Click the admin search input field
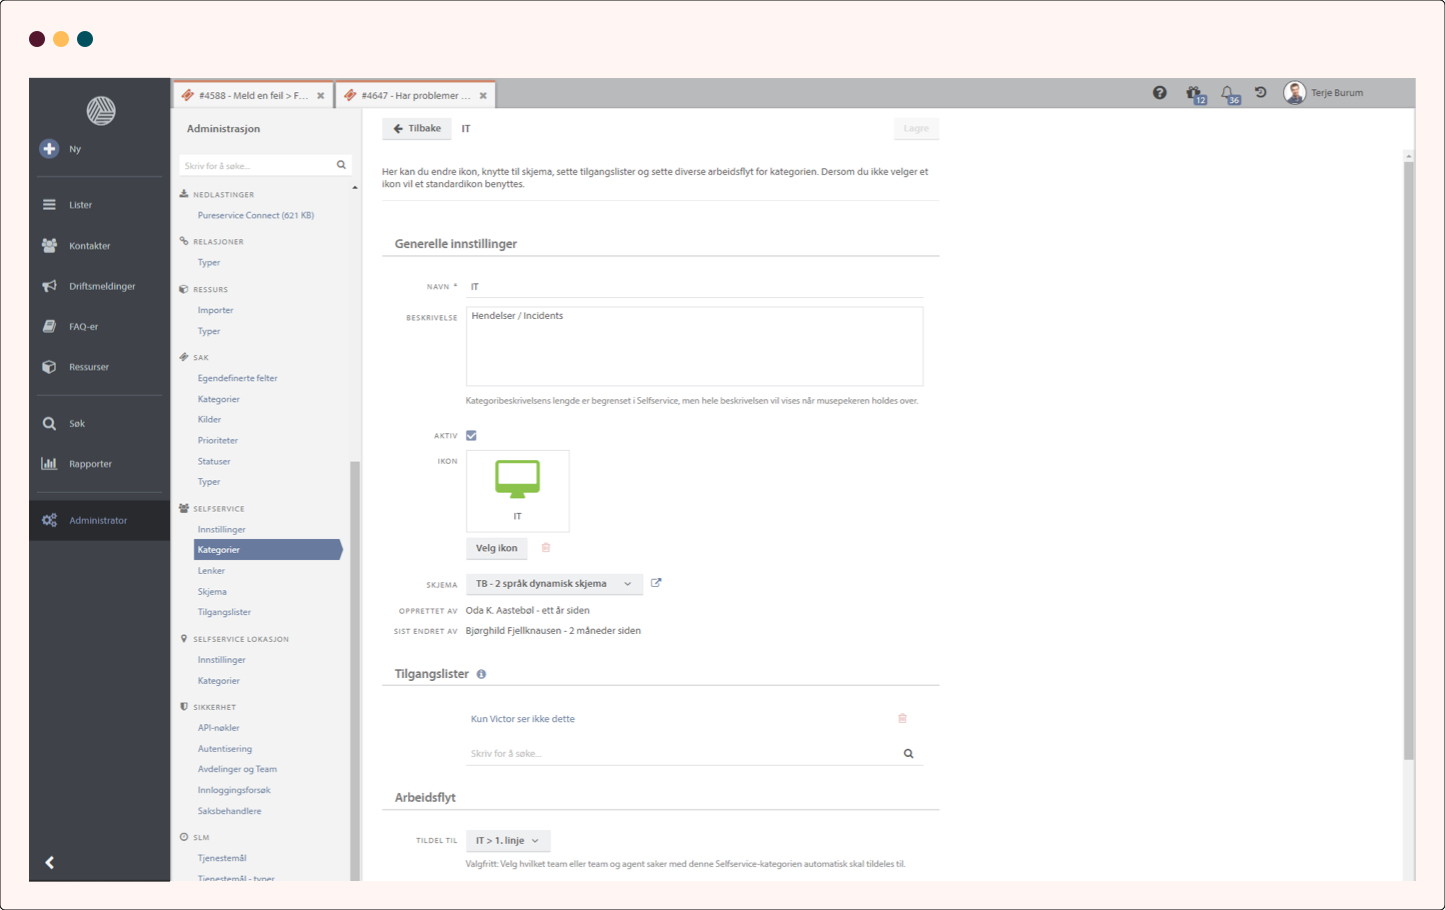 click(x=258, y=166)
